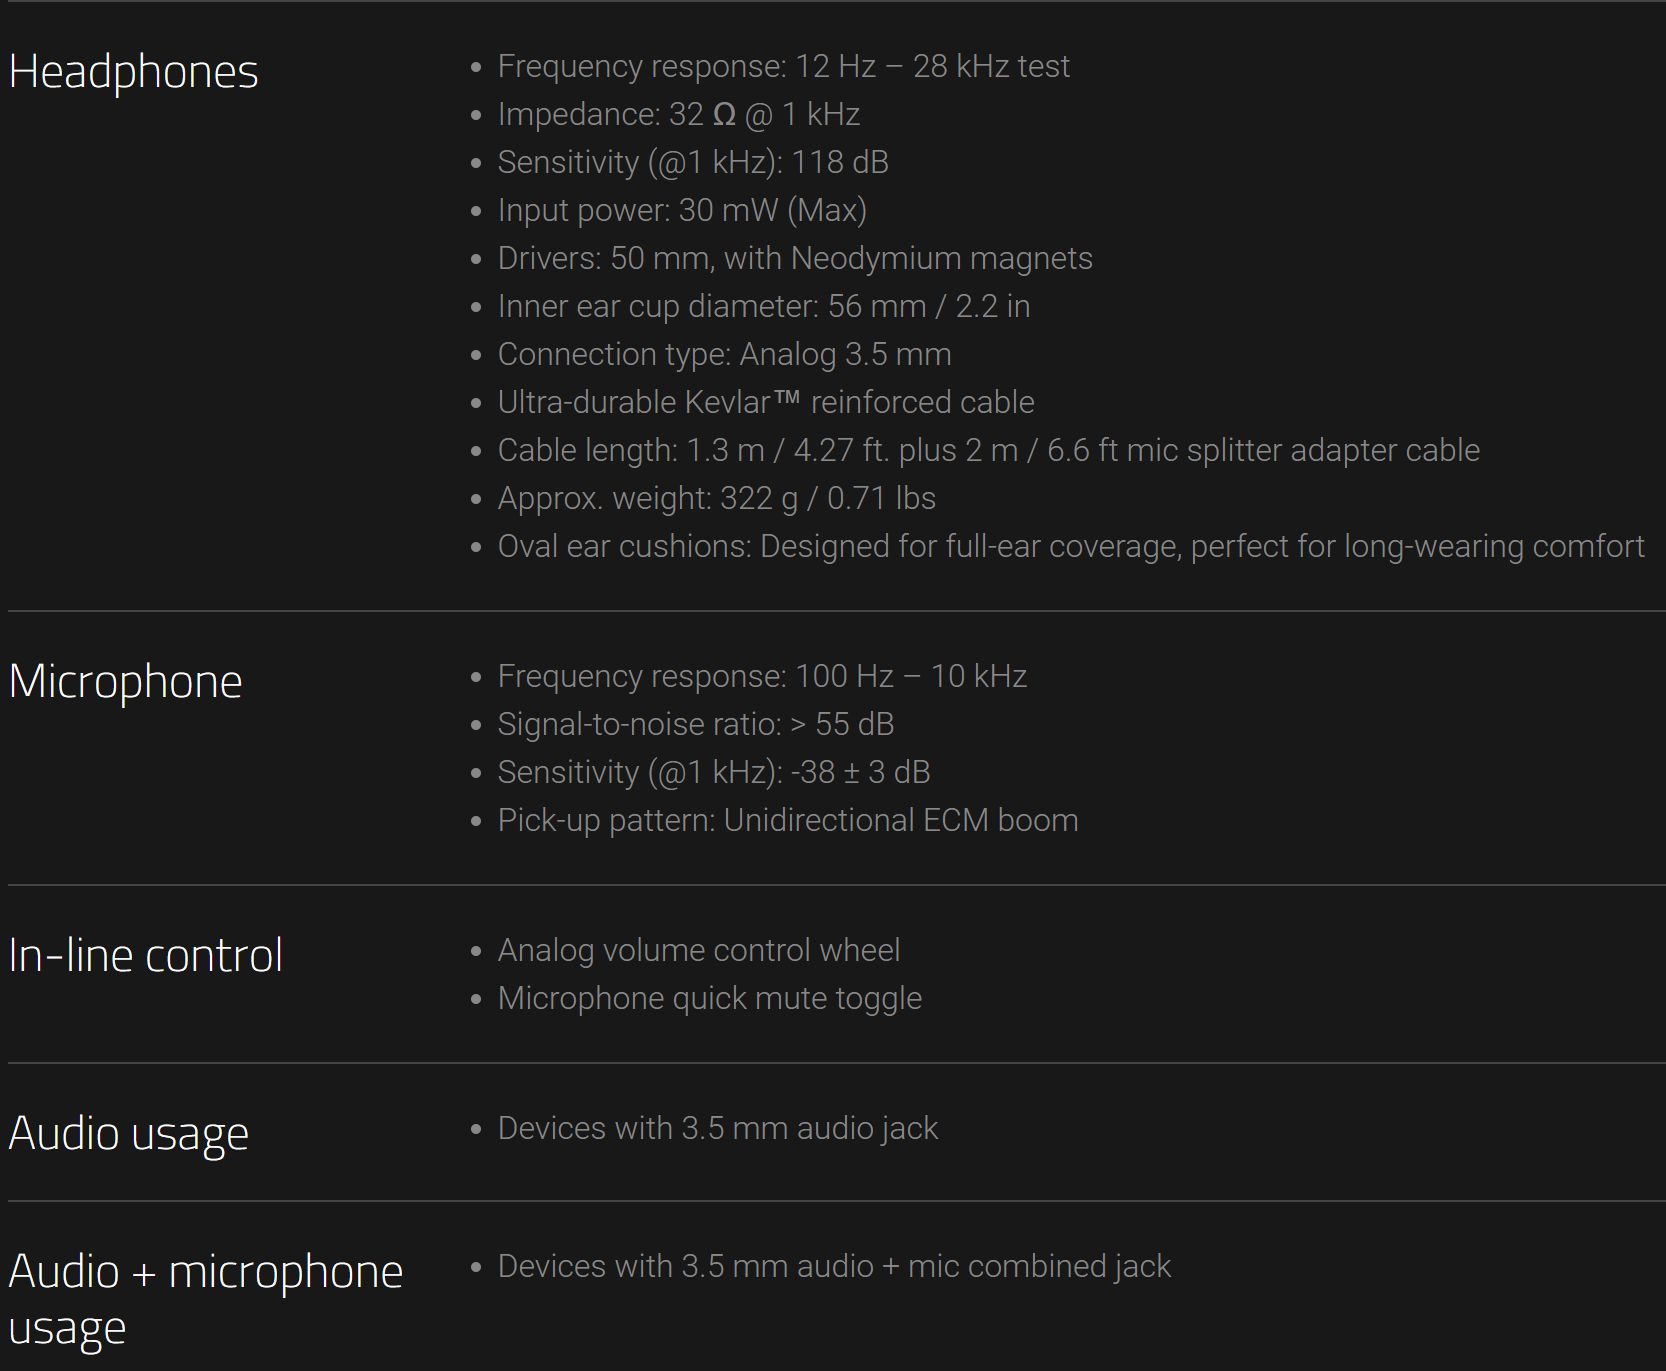Click the Oval ear cushions description
The image size is (1666, 1371).
(x=1070, y=547)
